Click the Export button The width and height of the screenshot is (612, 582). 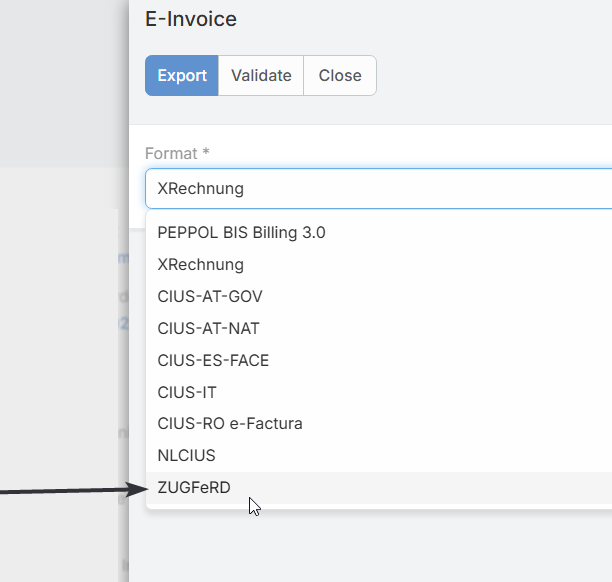tap(181, 75)
